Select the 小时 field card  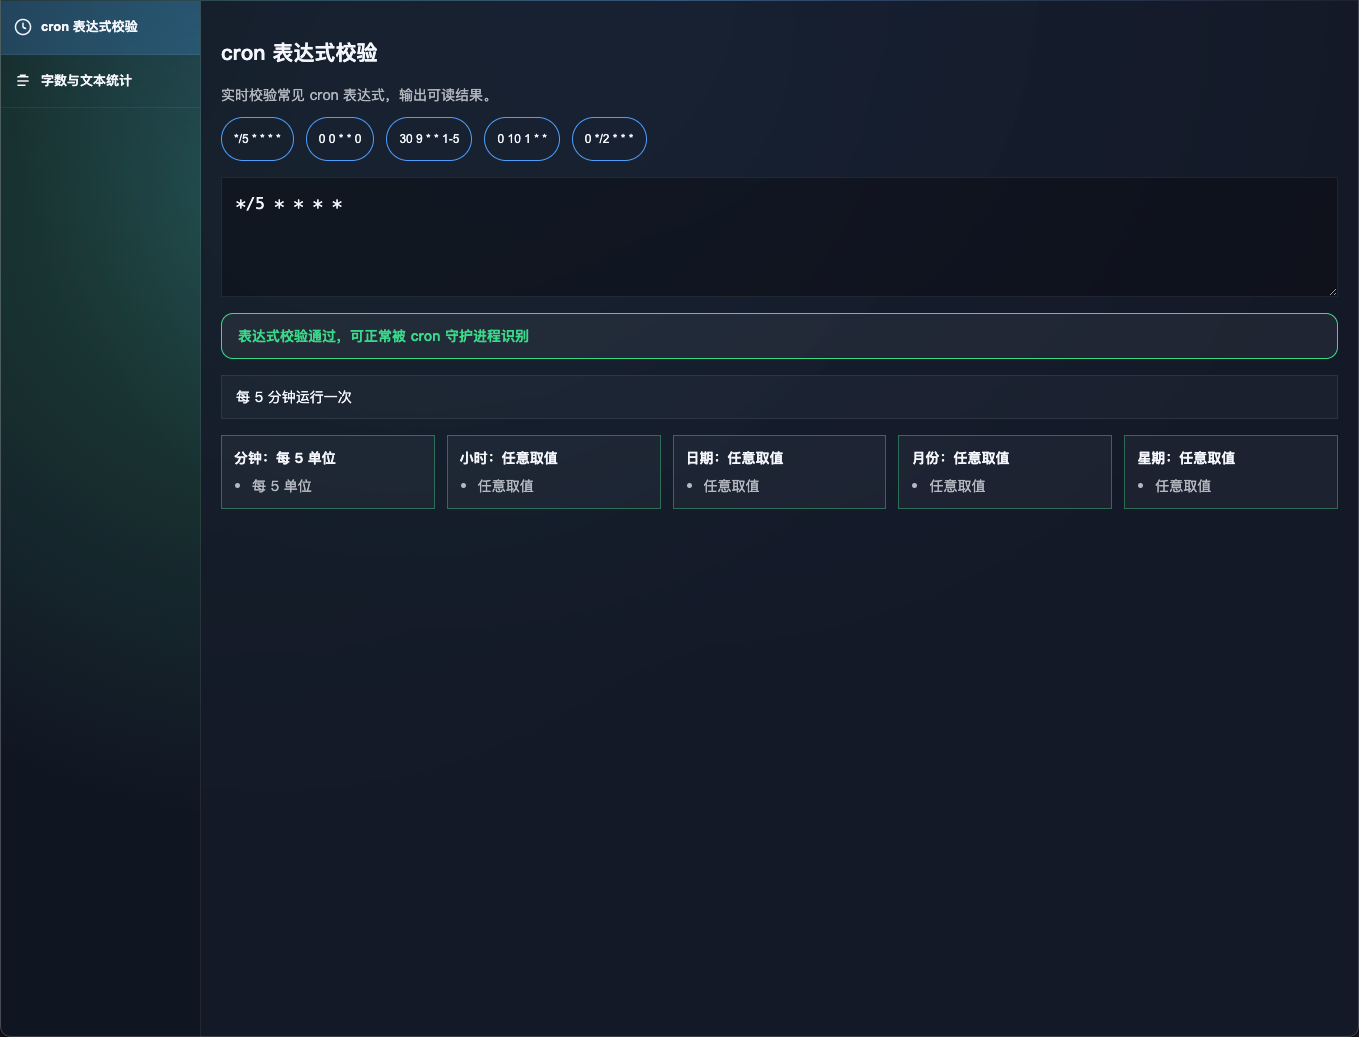coord(553,472)
